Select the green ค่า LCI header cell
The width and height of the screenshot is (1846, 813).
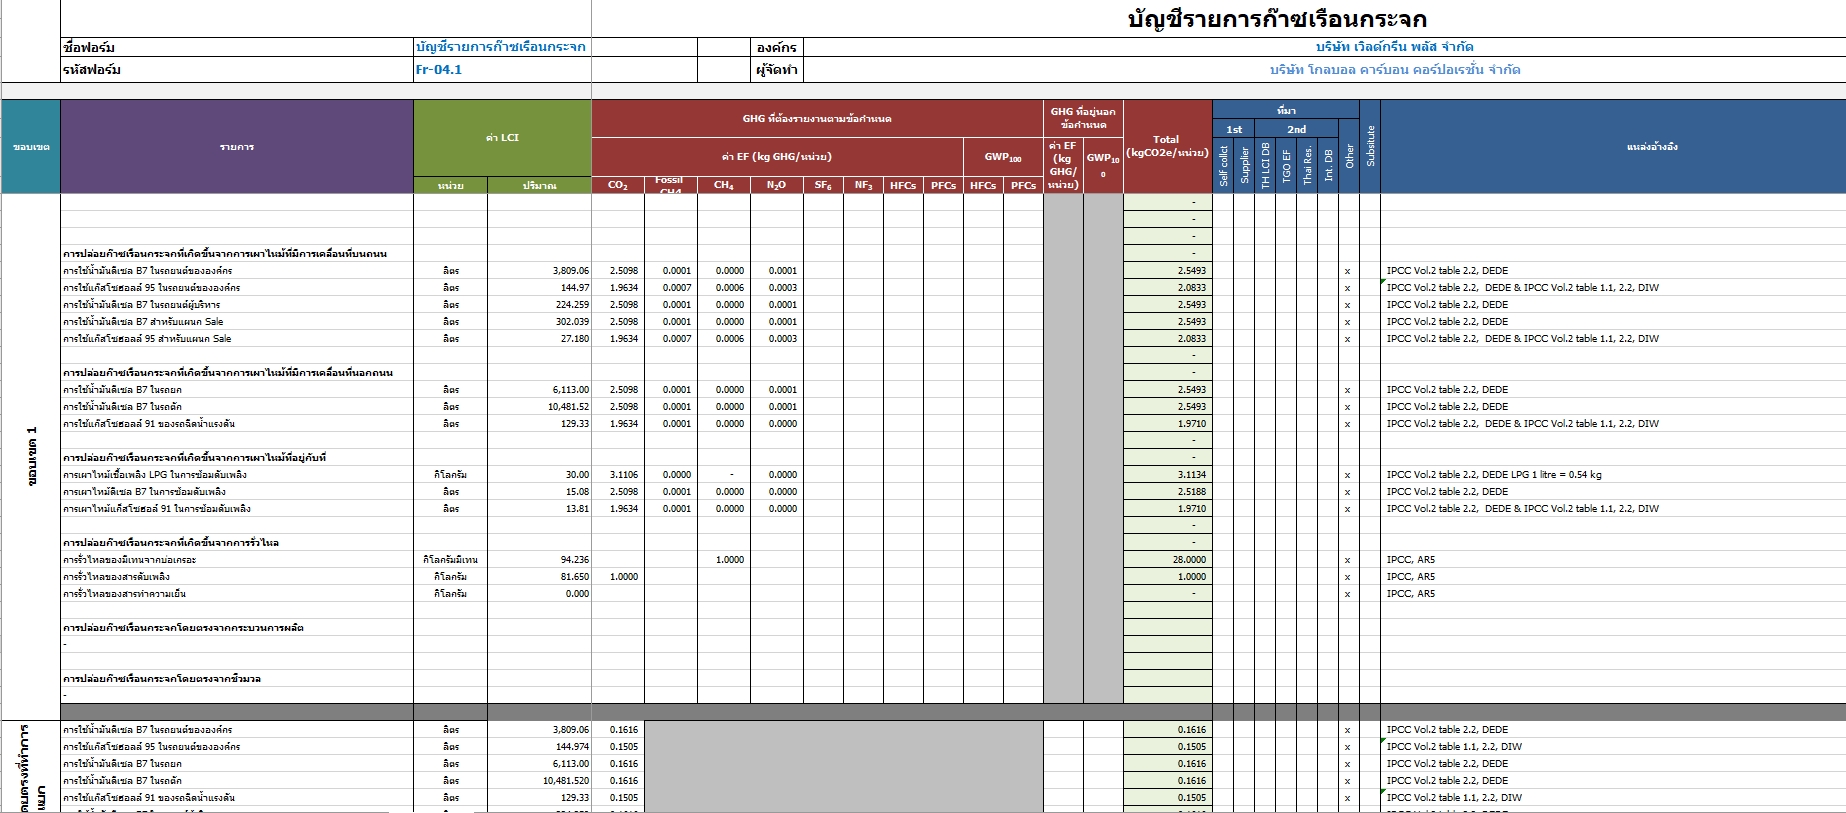[502, 138]
